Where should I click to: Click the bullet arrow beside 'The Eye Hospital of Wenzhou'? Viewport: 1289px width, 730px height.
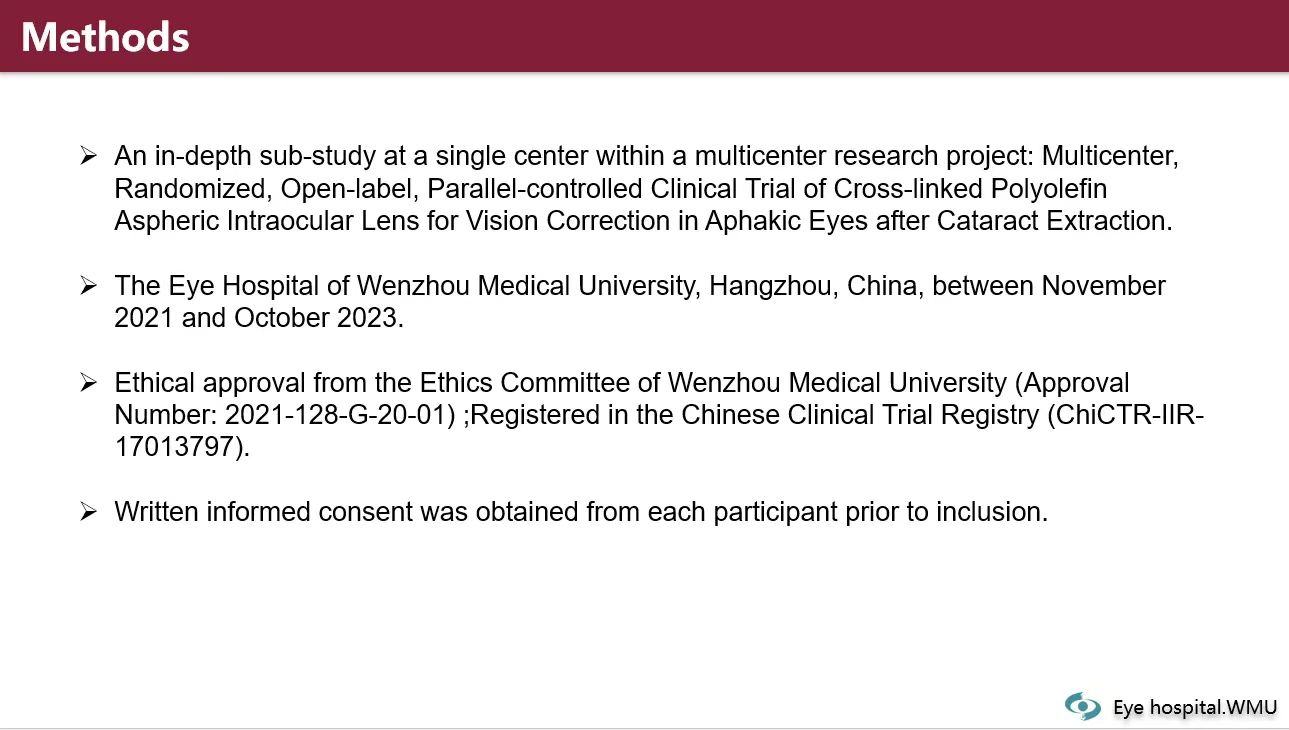click(x=88, y=286)
